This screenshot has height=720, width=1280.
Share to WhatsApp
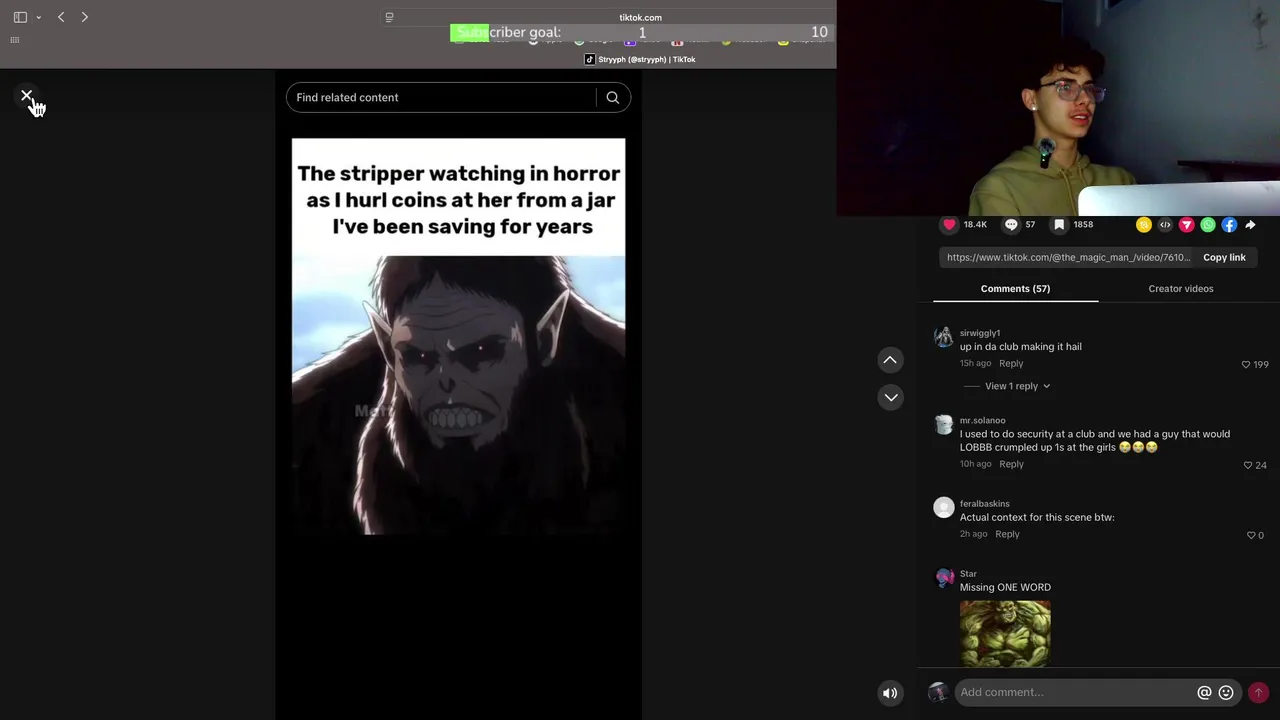(1208, 225)
